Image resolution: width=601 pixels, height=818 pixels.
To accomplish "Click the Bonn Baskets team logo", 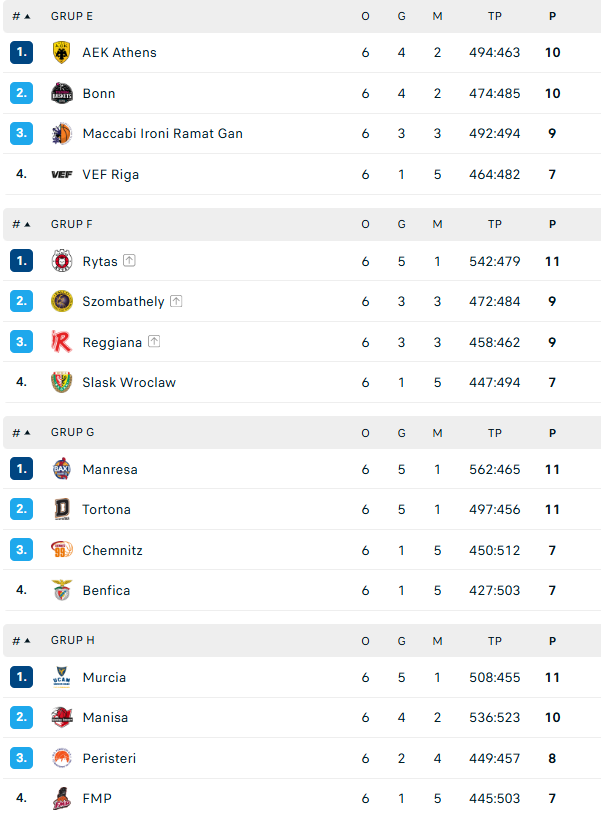I will 62,93.
